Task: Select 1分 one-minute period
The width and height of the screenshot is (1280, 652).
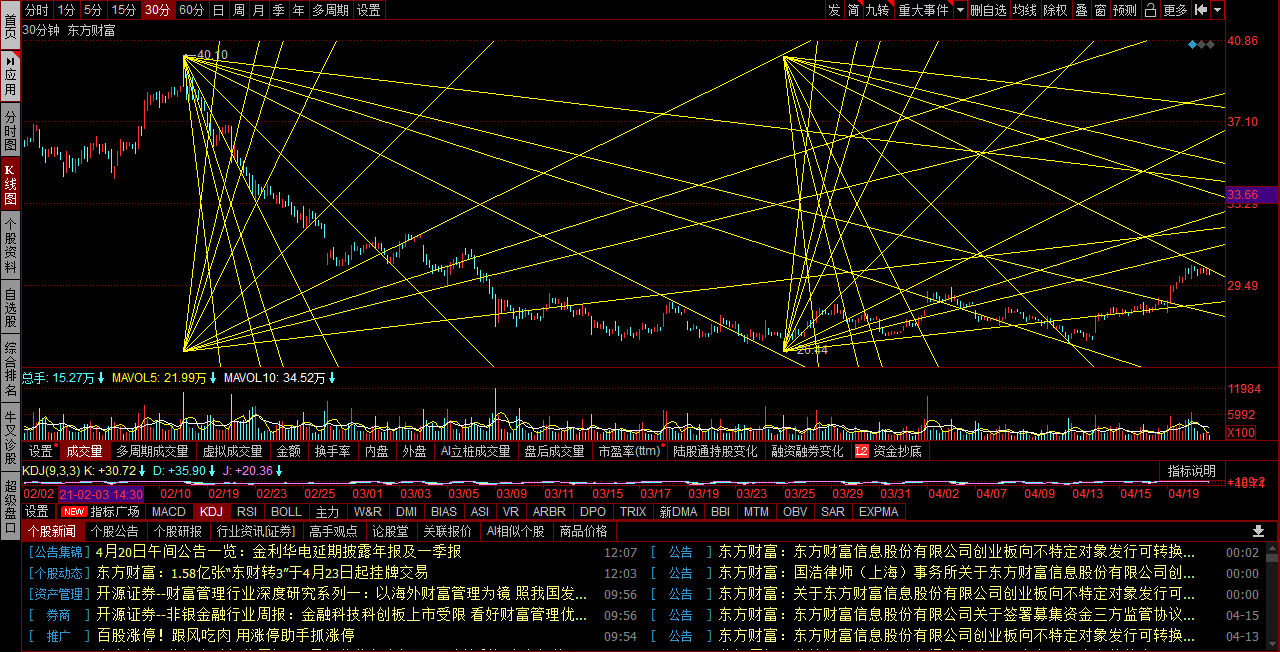Action: click(66, 10)
